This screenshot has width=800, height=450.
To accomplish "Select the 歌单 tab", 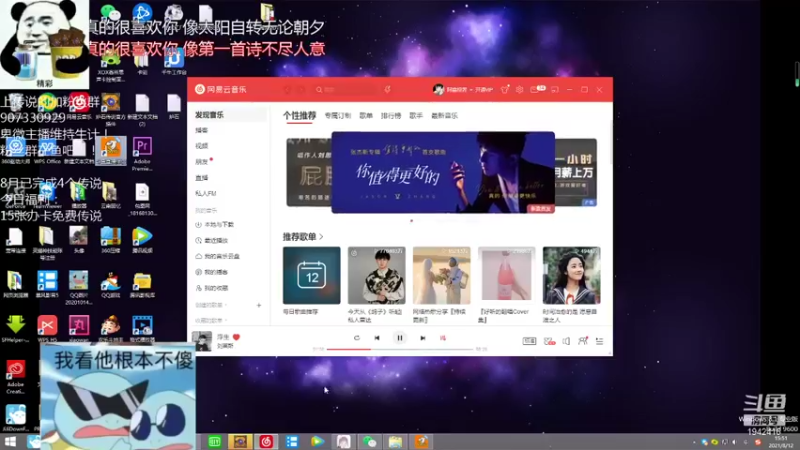I will pos(366,116).
